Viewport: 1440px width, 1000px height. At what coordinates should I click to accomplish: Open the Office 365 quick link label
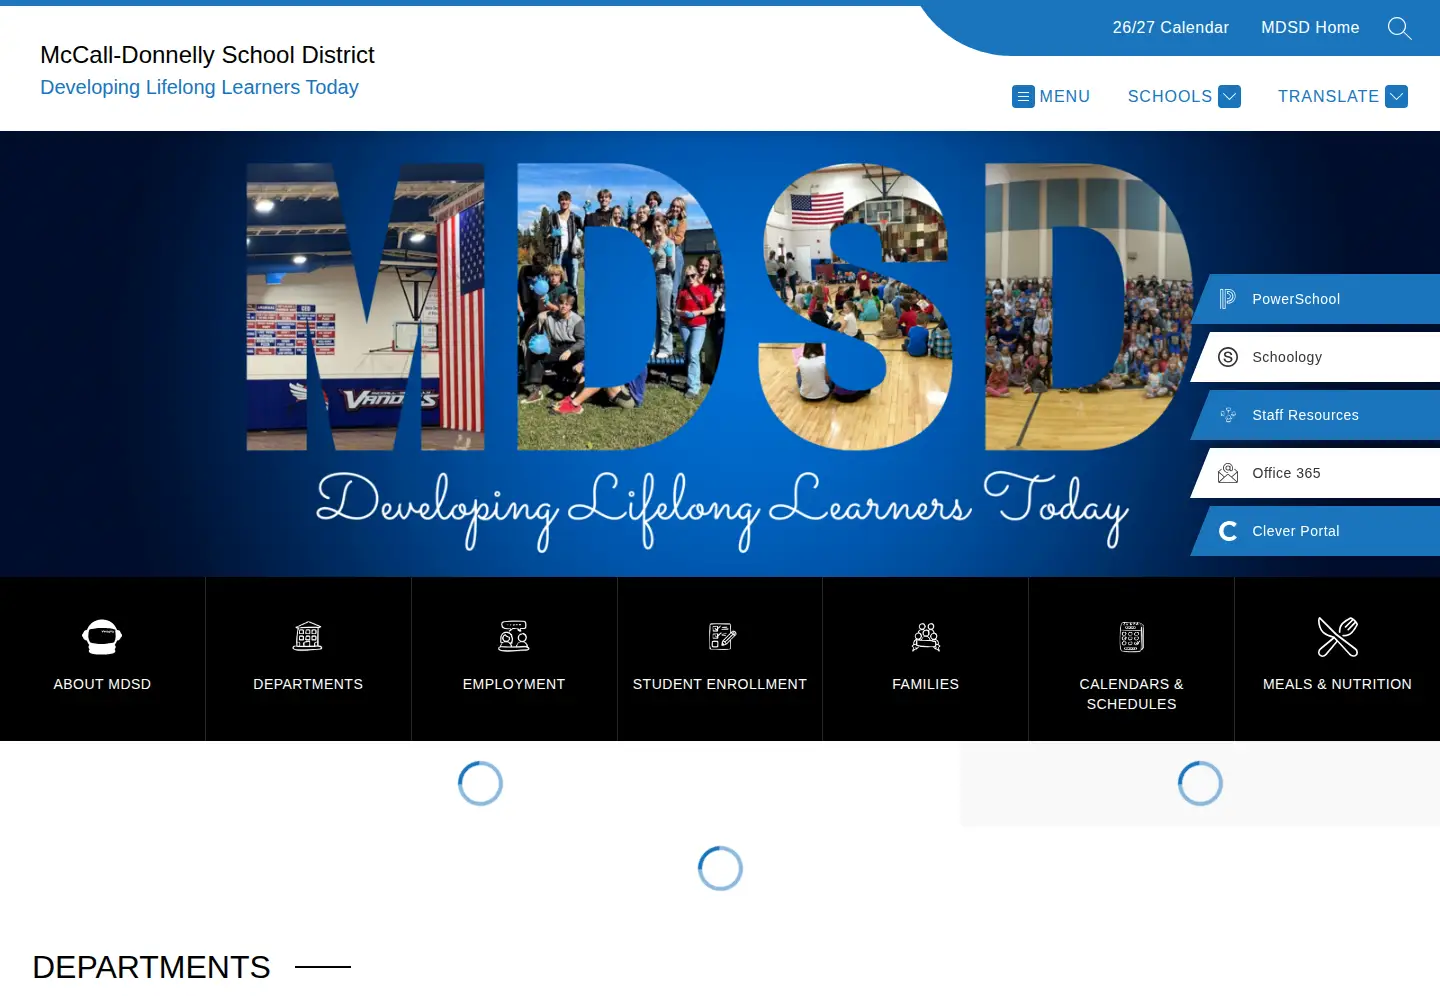(x=1286, y=473)
